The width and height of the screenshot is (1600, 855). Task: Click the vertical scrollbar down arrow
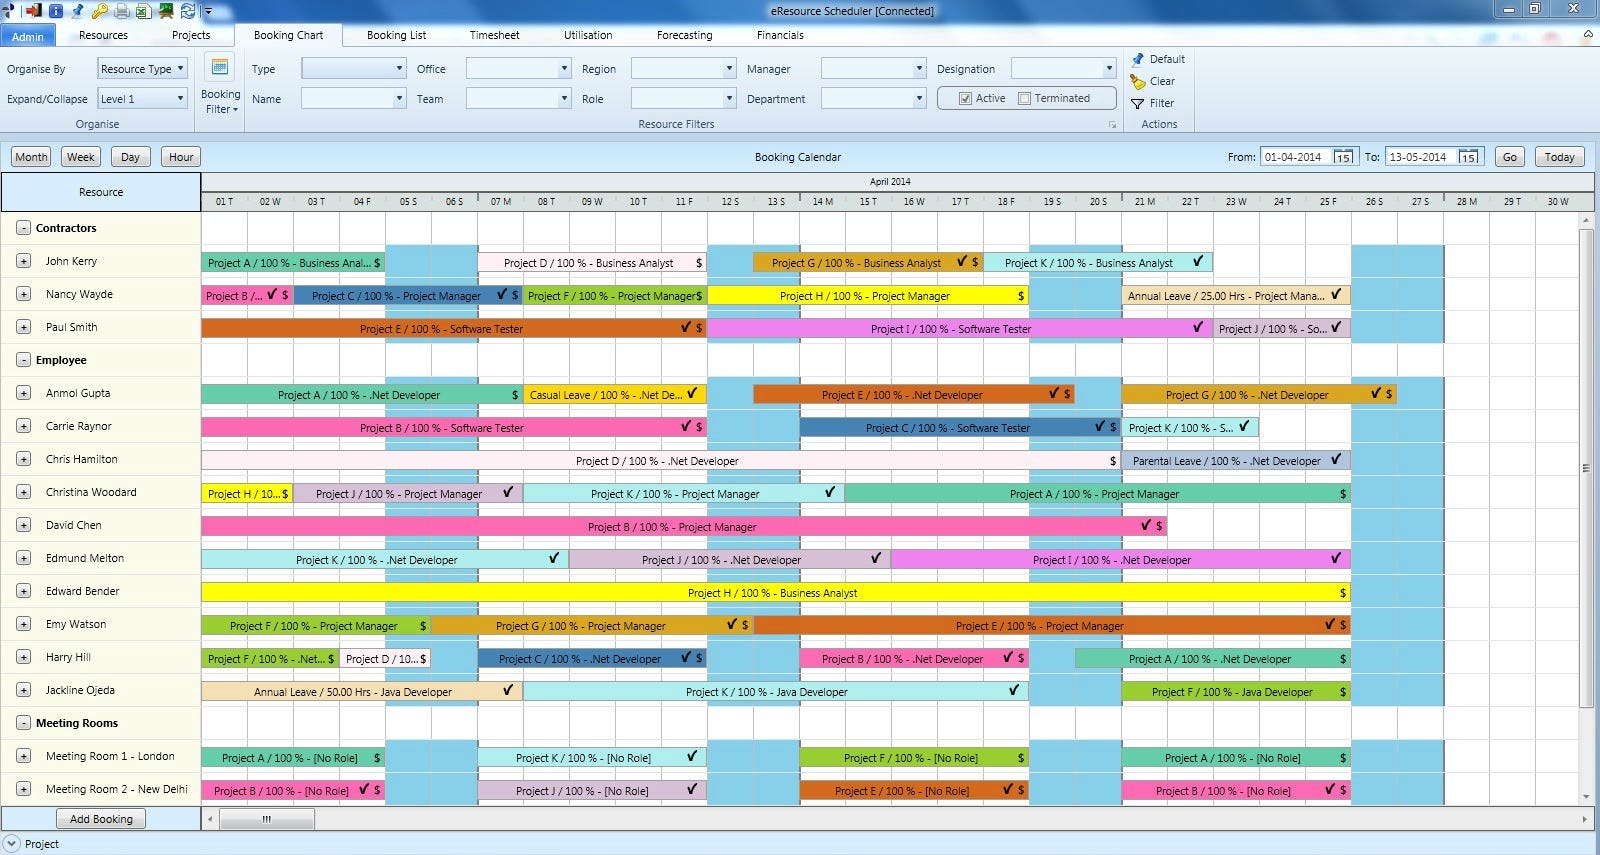[1586, 797]
